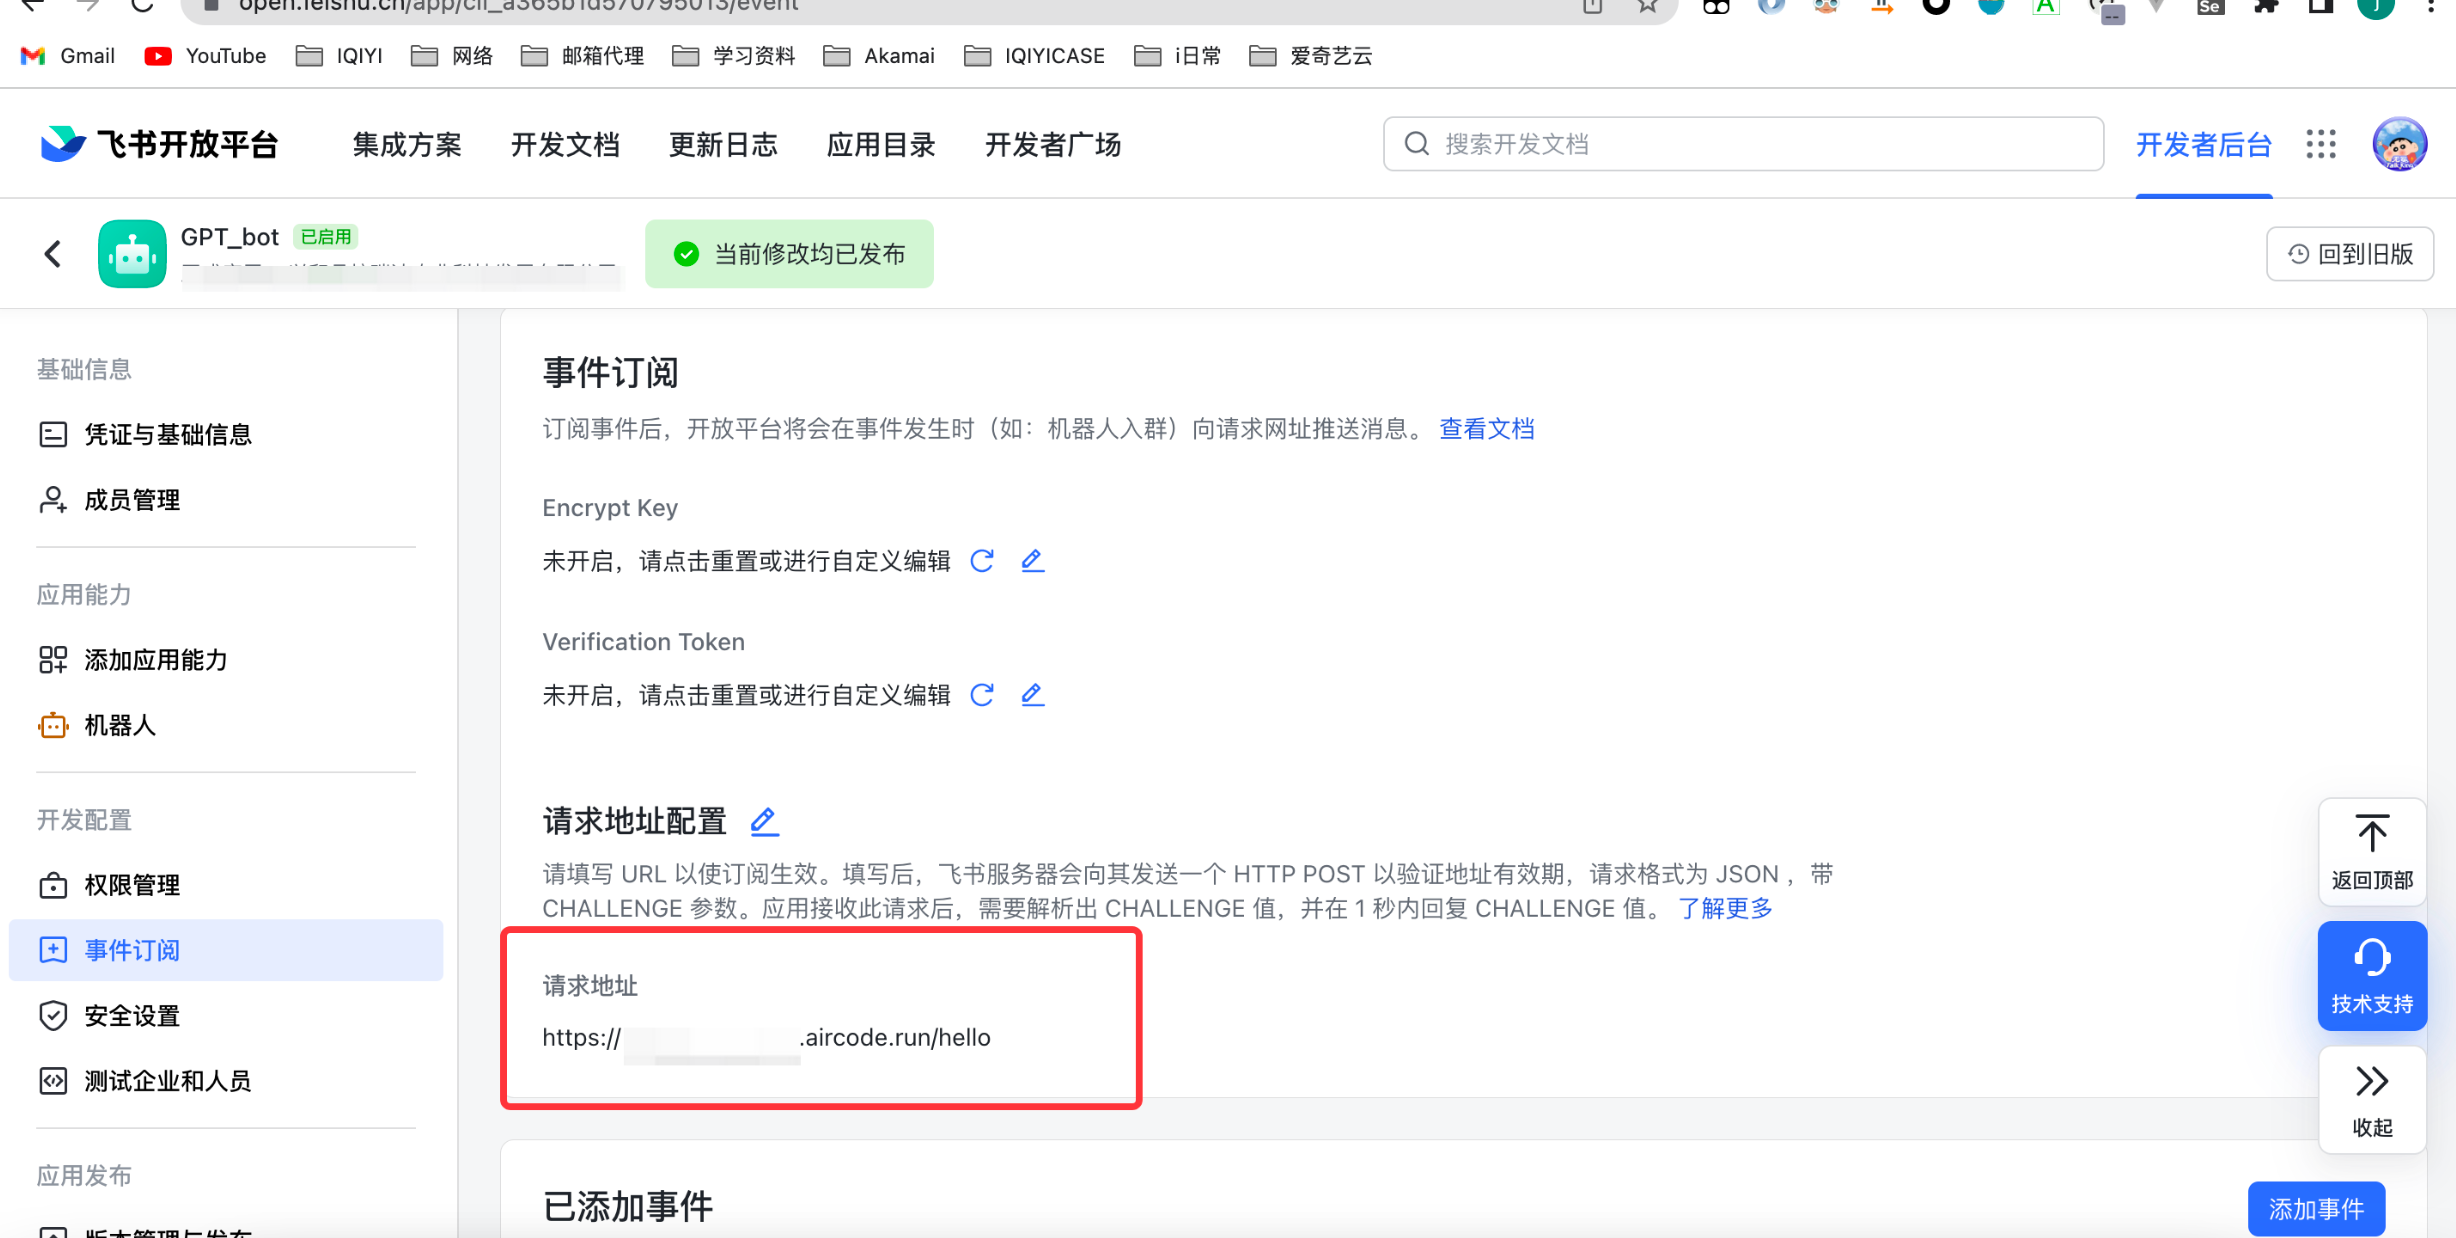
Task: Edit the request address configuration pencil
Action: tap(764, 822)
